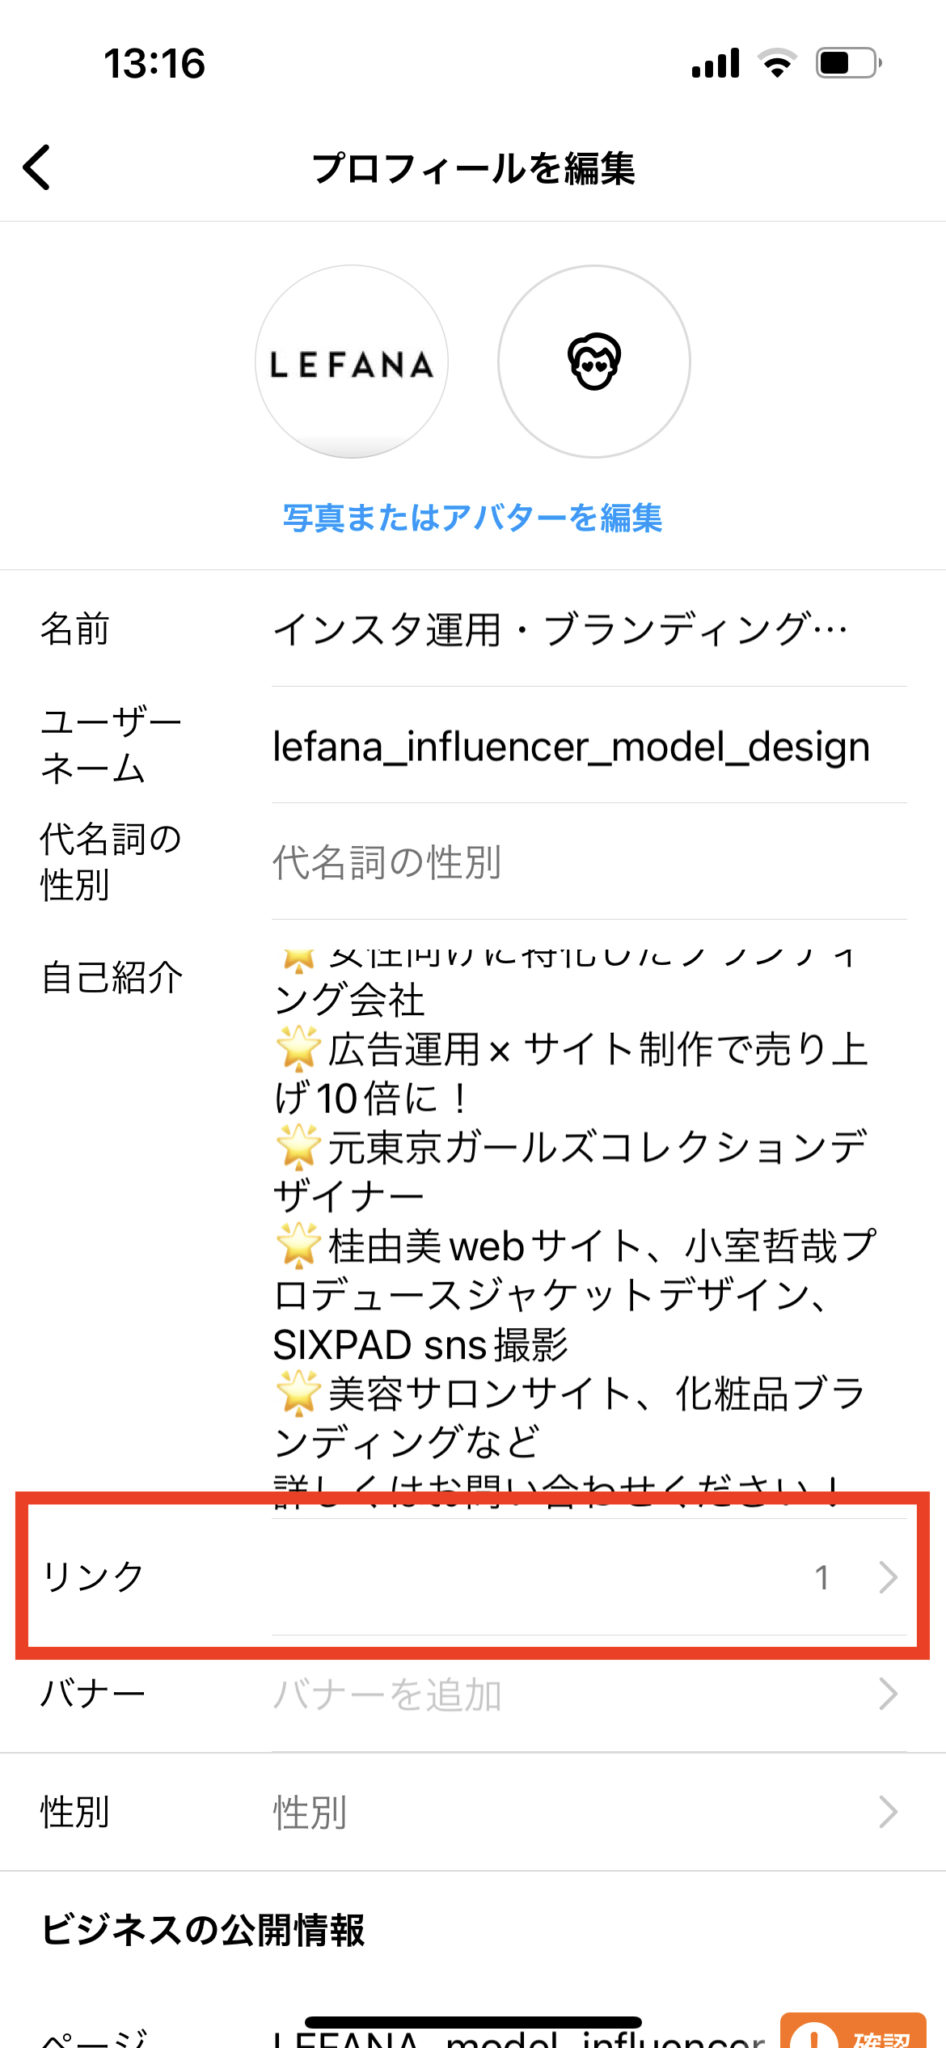Tap the avatar face icon circle
This screenshot has height=2048, width=946.
(594, 363)
